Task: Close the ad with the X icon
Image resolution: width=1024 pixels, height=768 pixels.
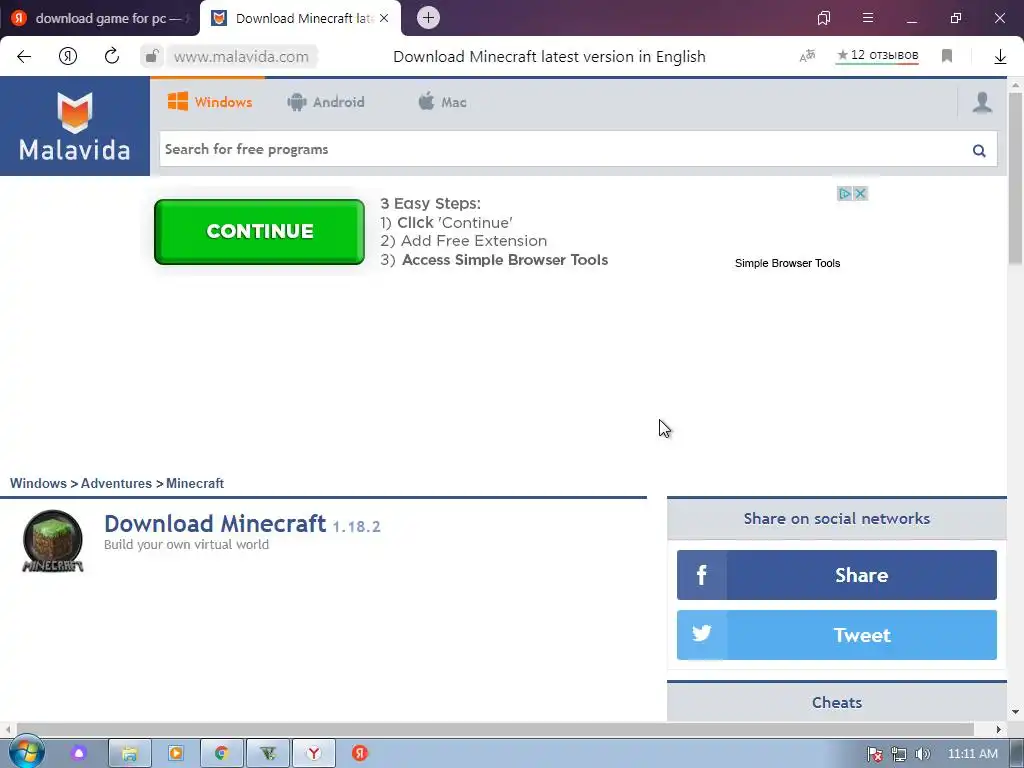Action: [860, 193]
